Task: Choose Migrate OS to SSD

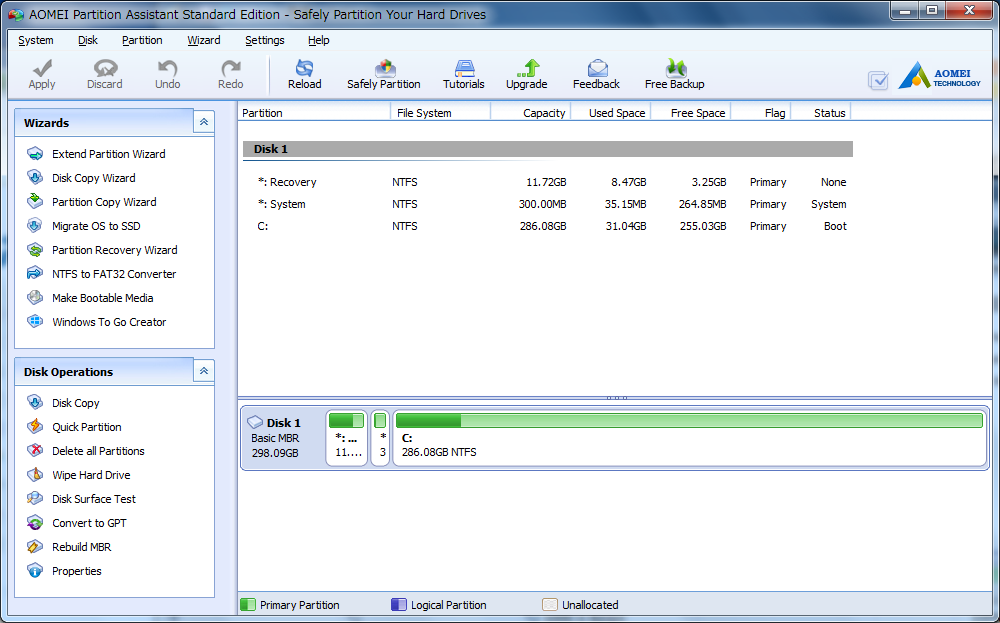Action: [x=84, y=226]
